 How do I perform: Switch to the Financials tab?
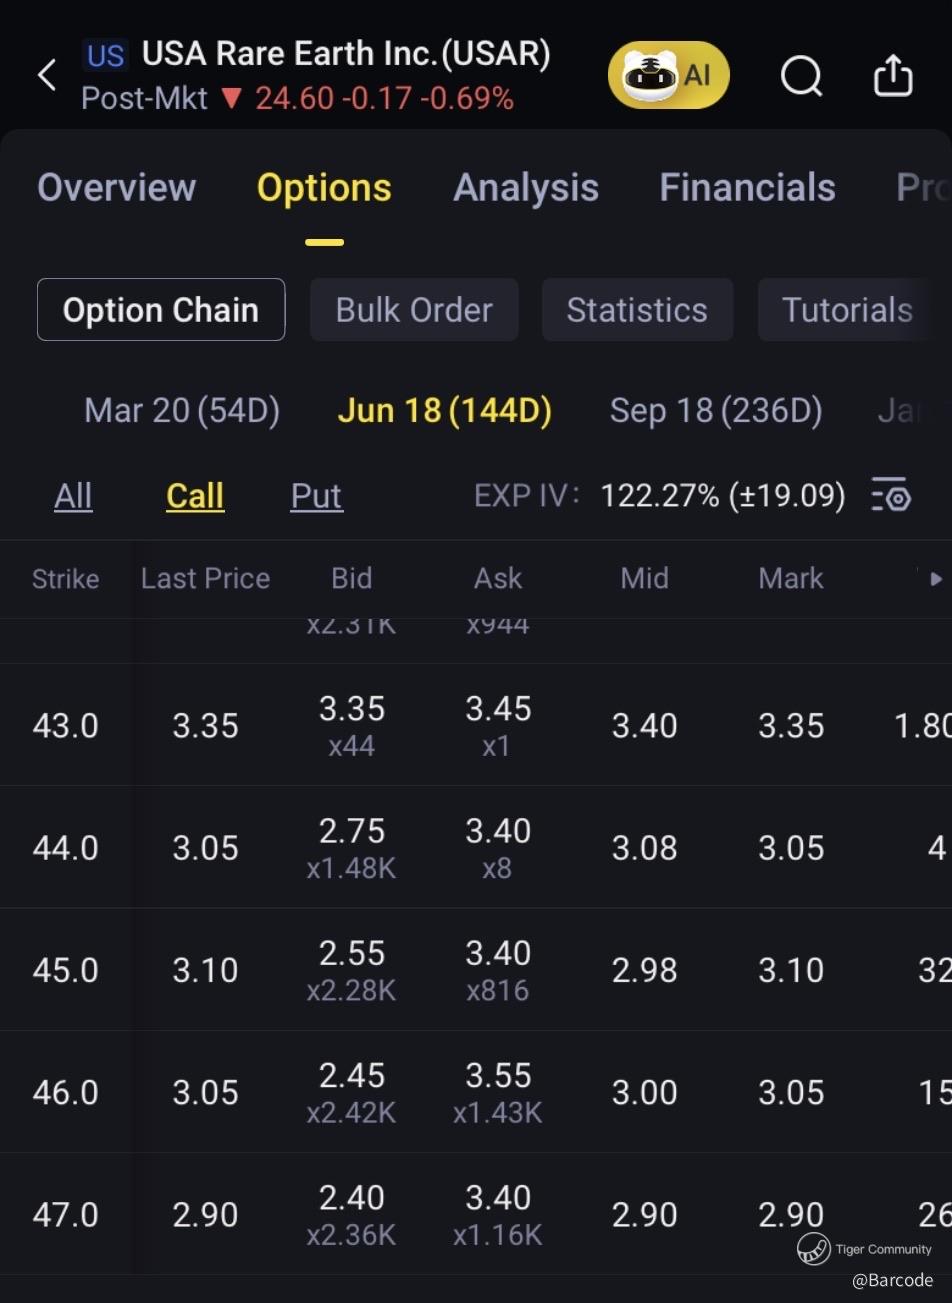pyautogui.click(x=747, y=188)
